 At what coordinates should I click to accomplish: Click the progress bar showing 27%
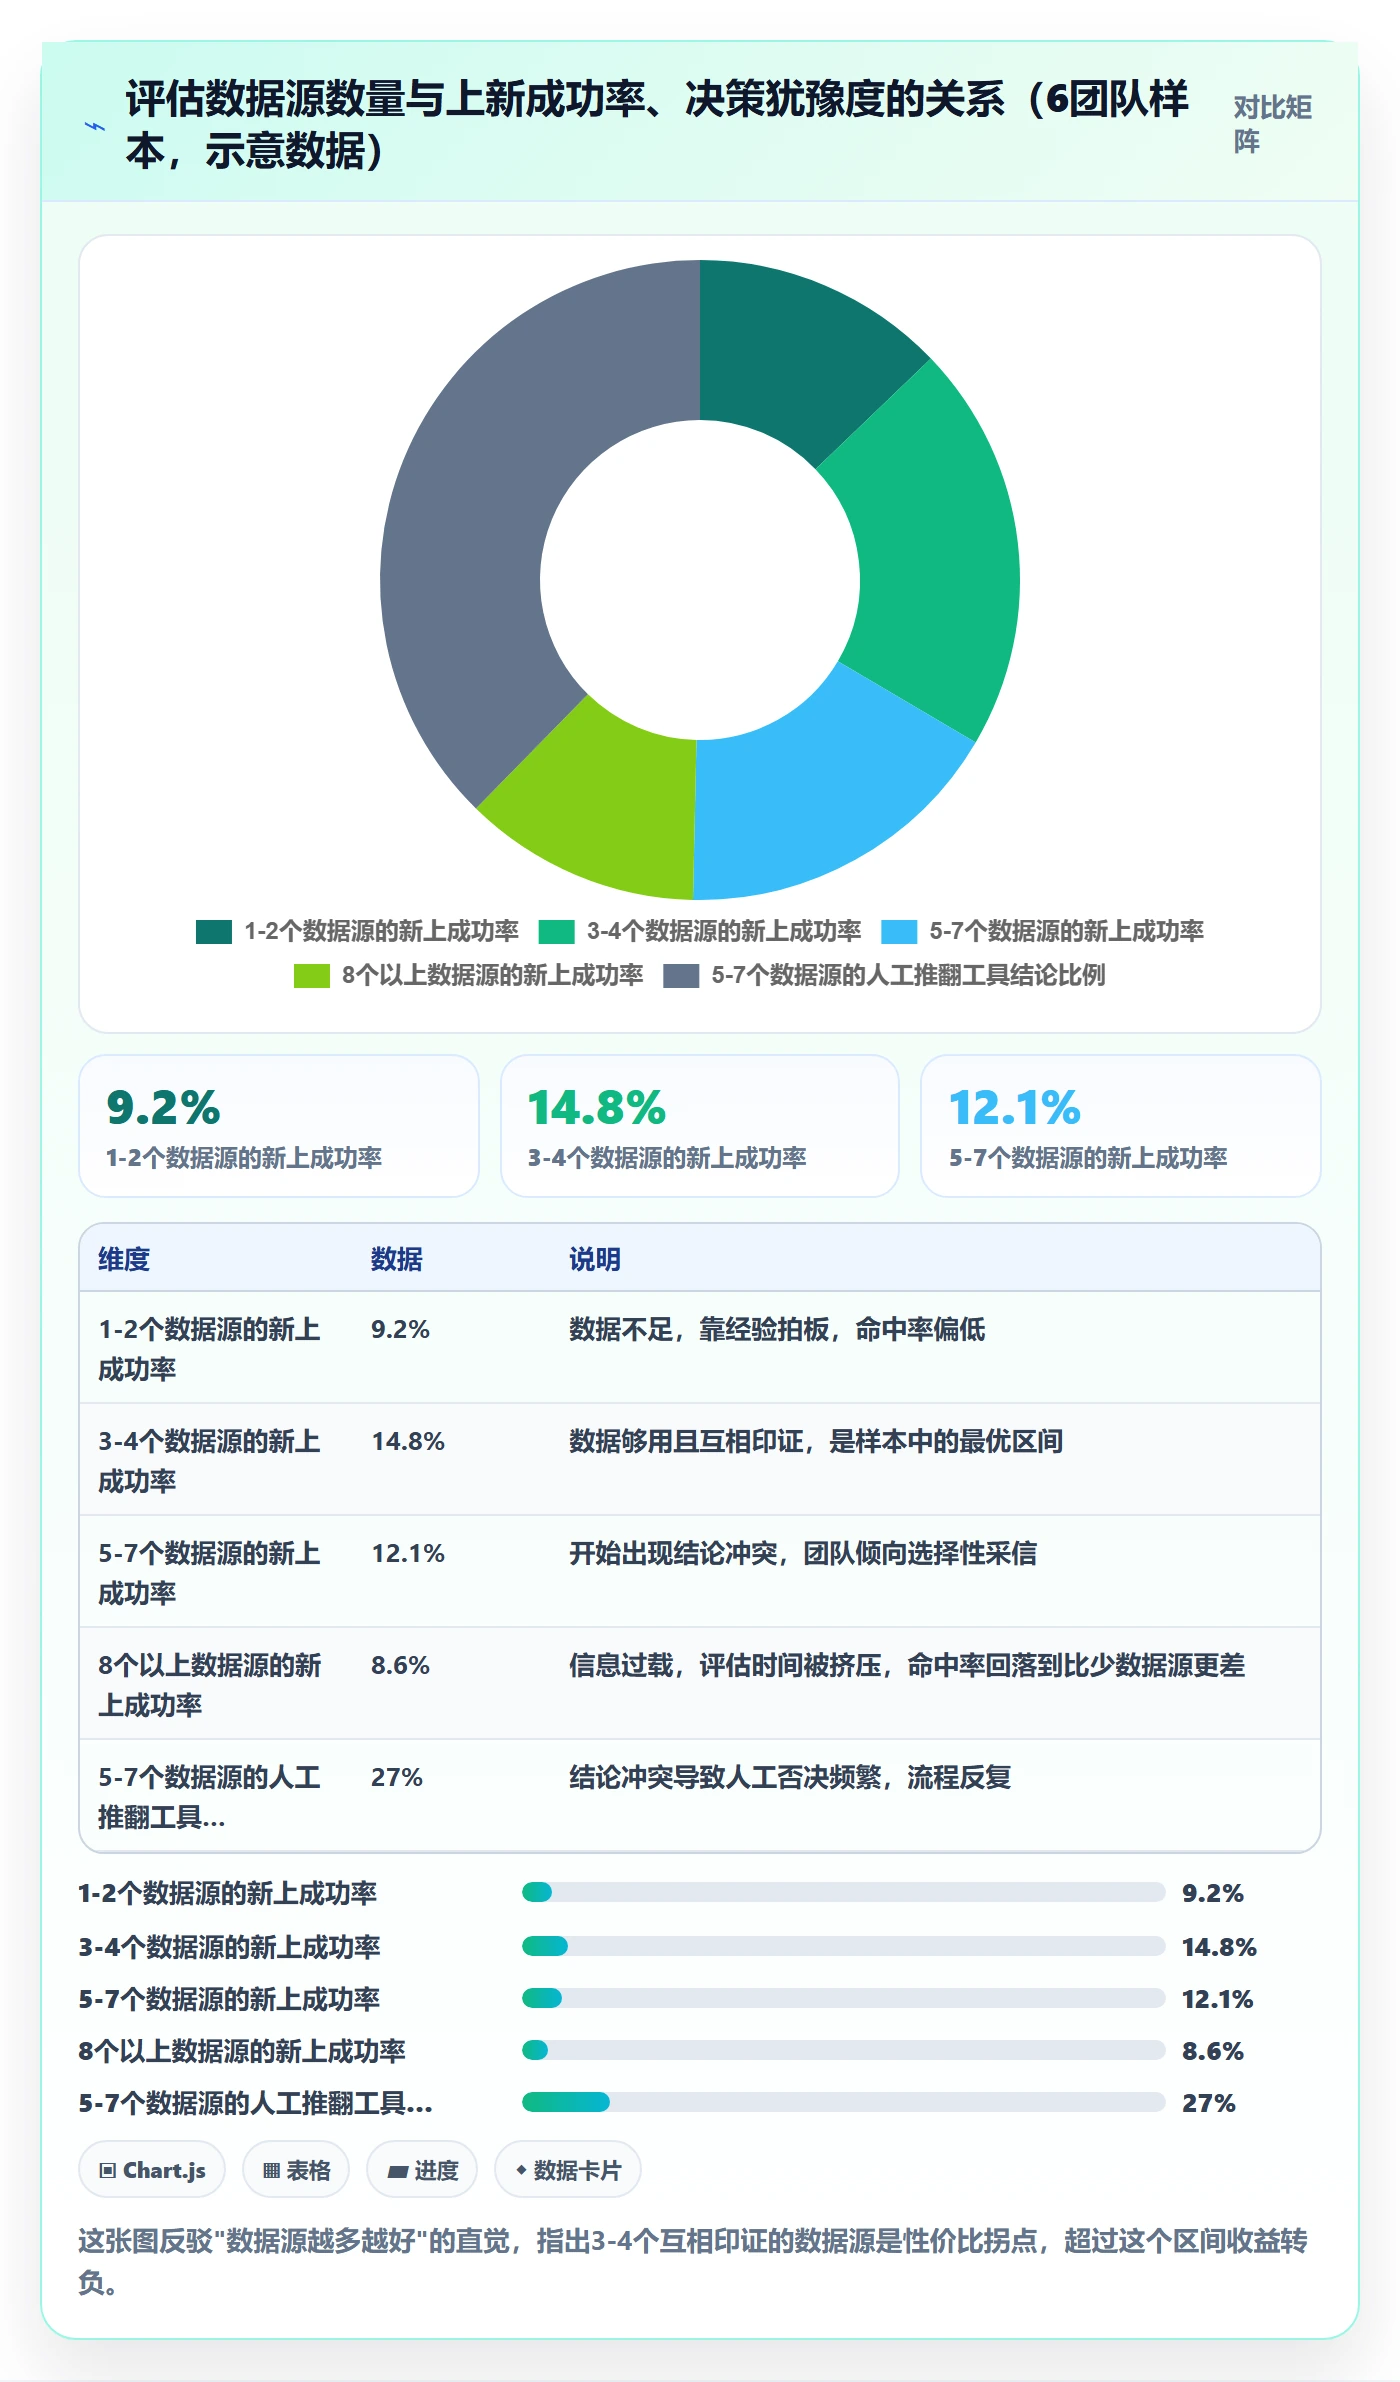[x=843, y=2102]
